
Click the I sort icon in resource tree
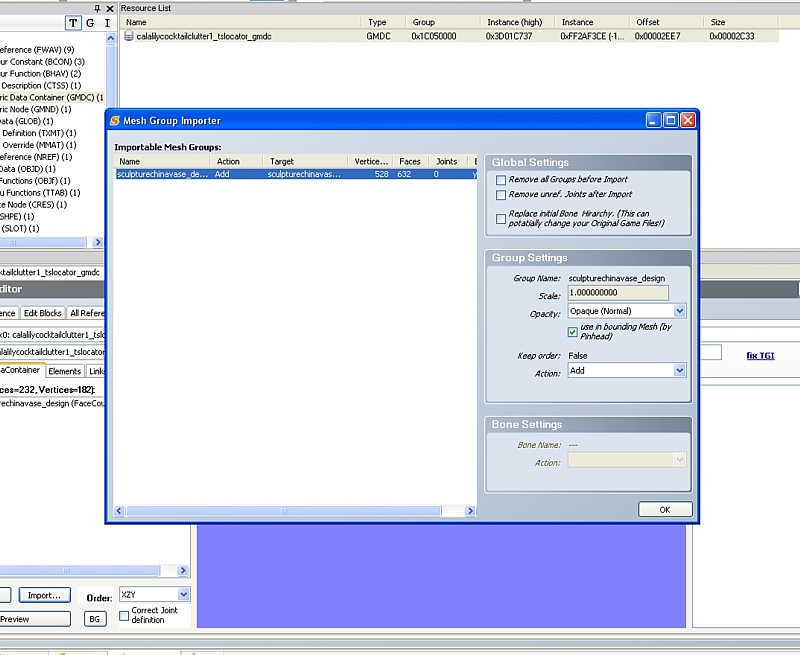[107, 23]
